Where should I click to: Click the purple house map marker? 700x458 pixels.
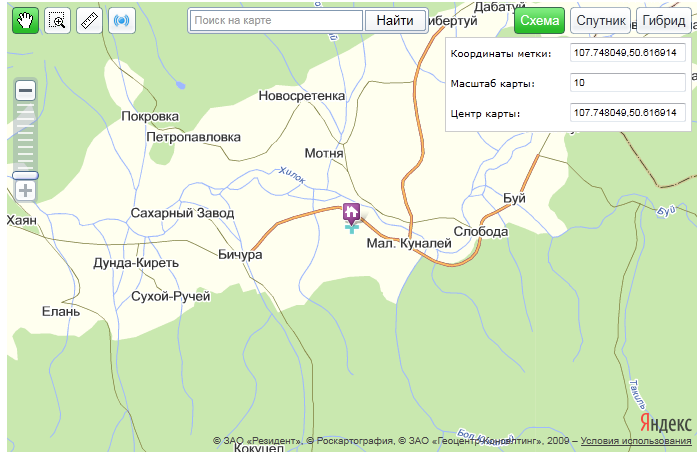pos(351,213)
